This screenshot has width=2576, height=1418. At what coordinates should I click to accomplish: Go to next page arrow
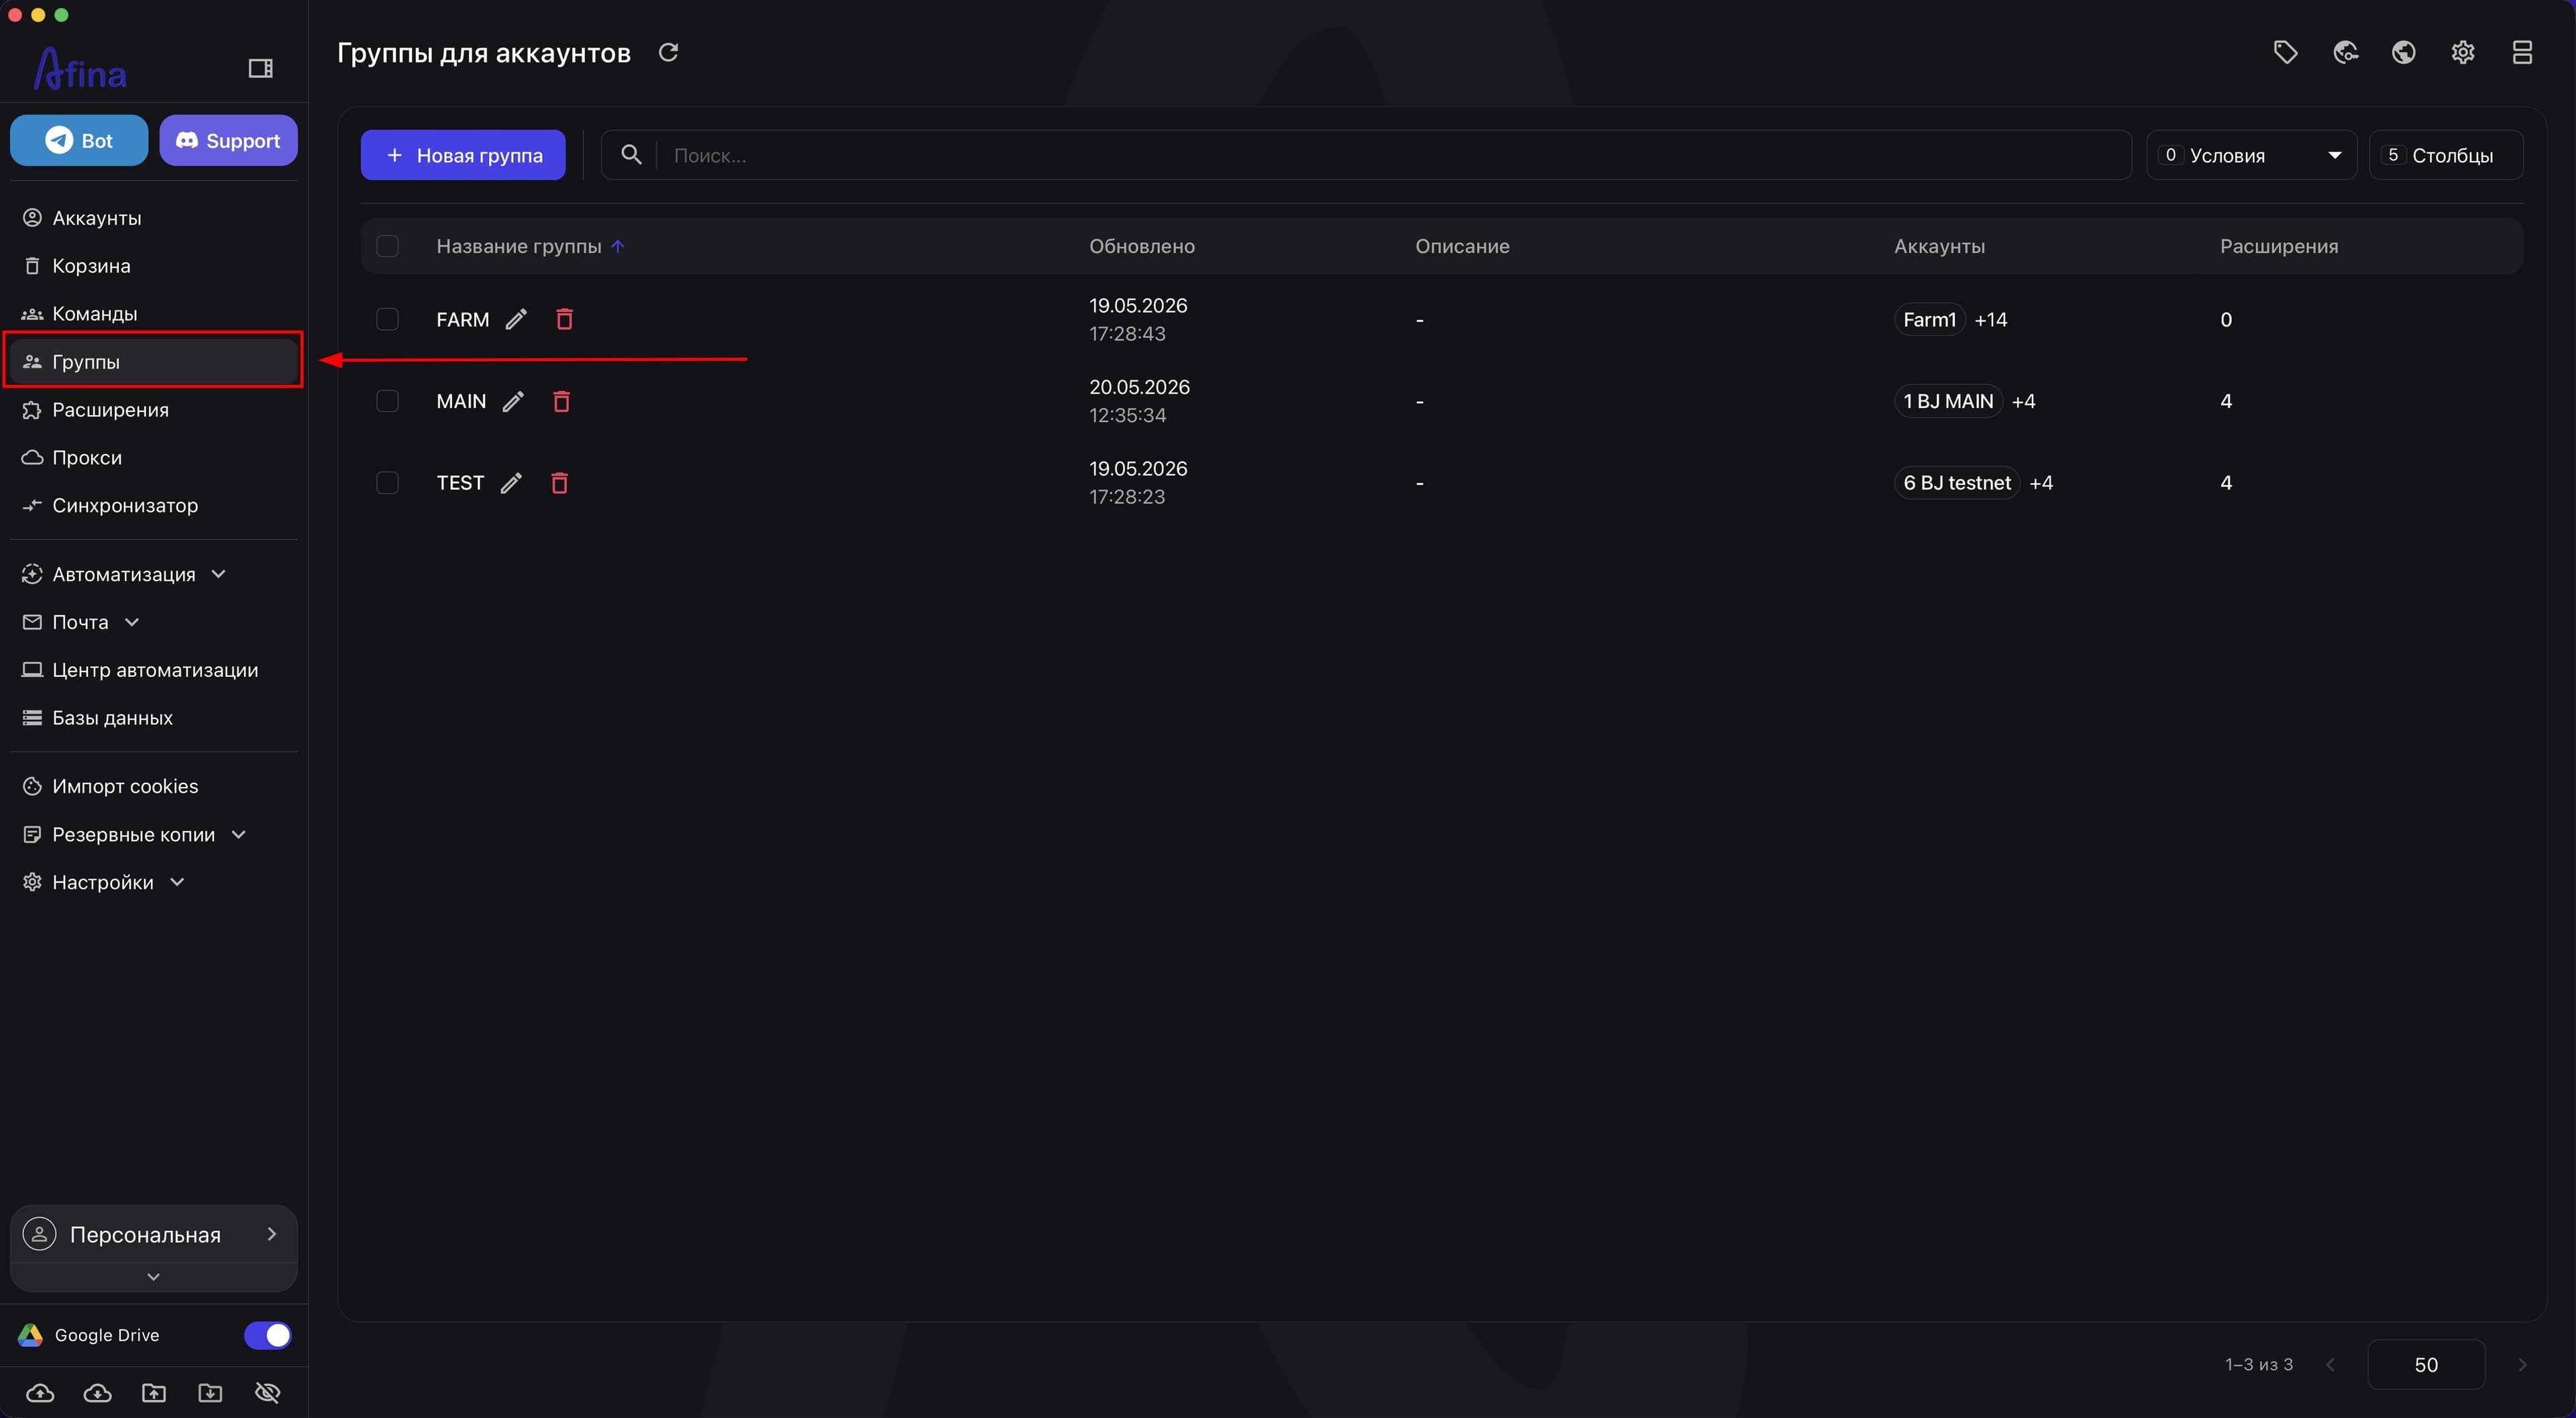point(2522,1364)
